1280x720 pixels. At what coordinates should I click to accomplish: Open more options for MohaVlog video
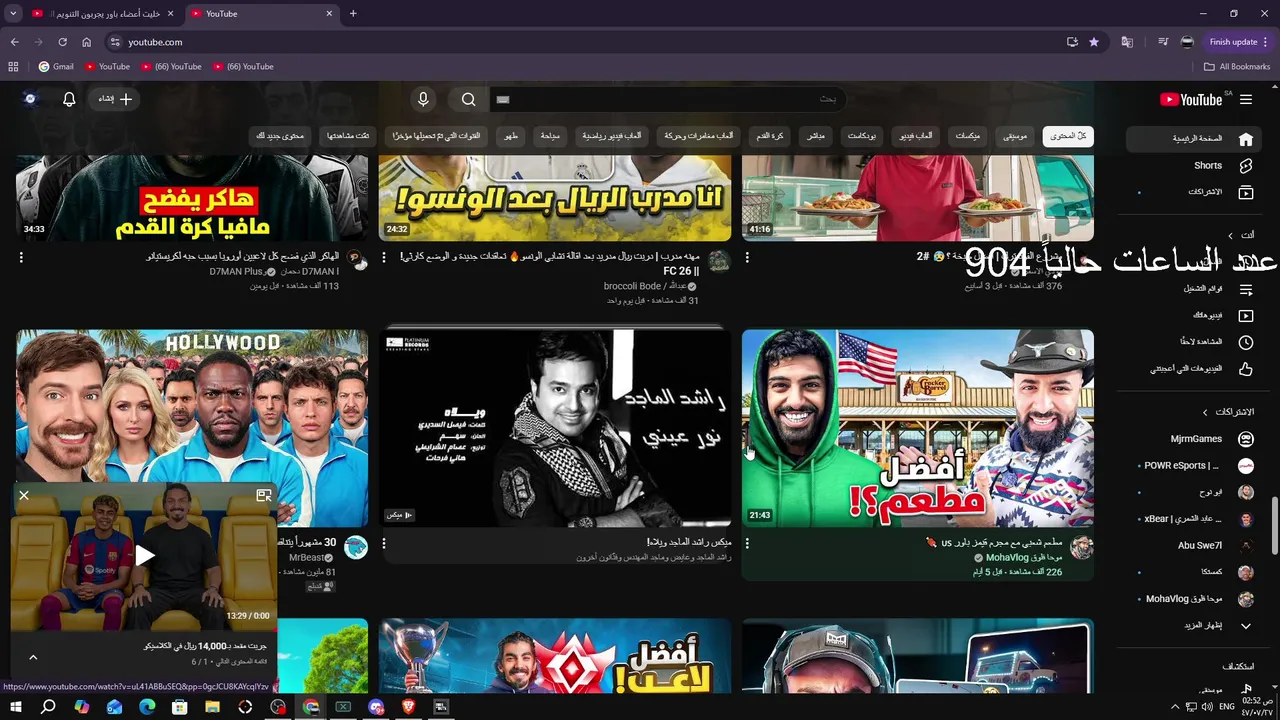pyautogui.click(x=747, y=543)
